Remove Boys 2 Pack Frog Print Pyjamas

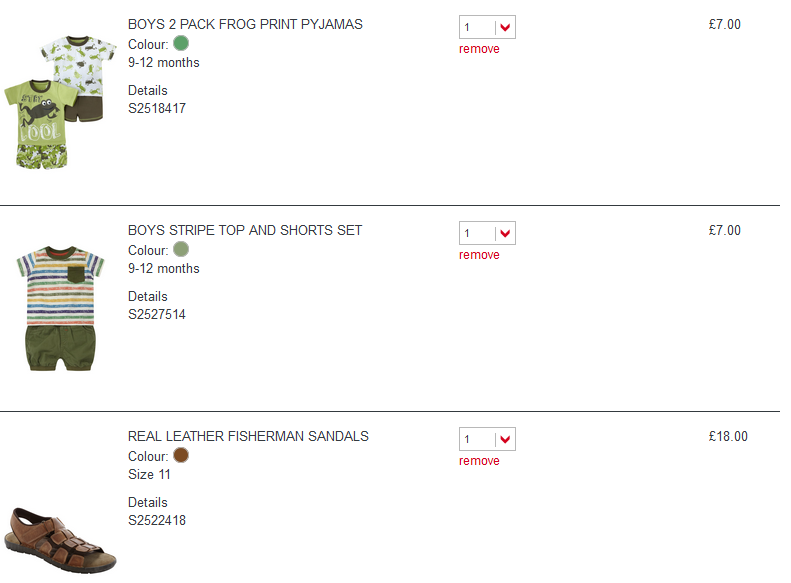click(479, 49)
